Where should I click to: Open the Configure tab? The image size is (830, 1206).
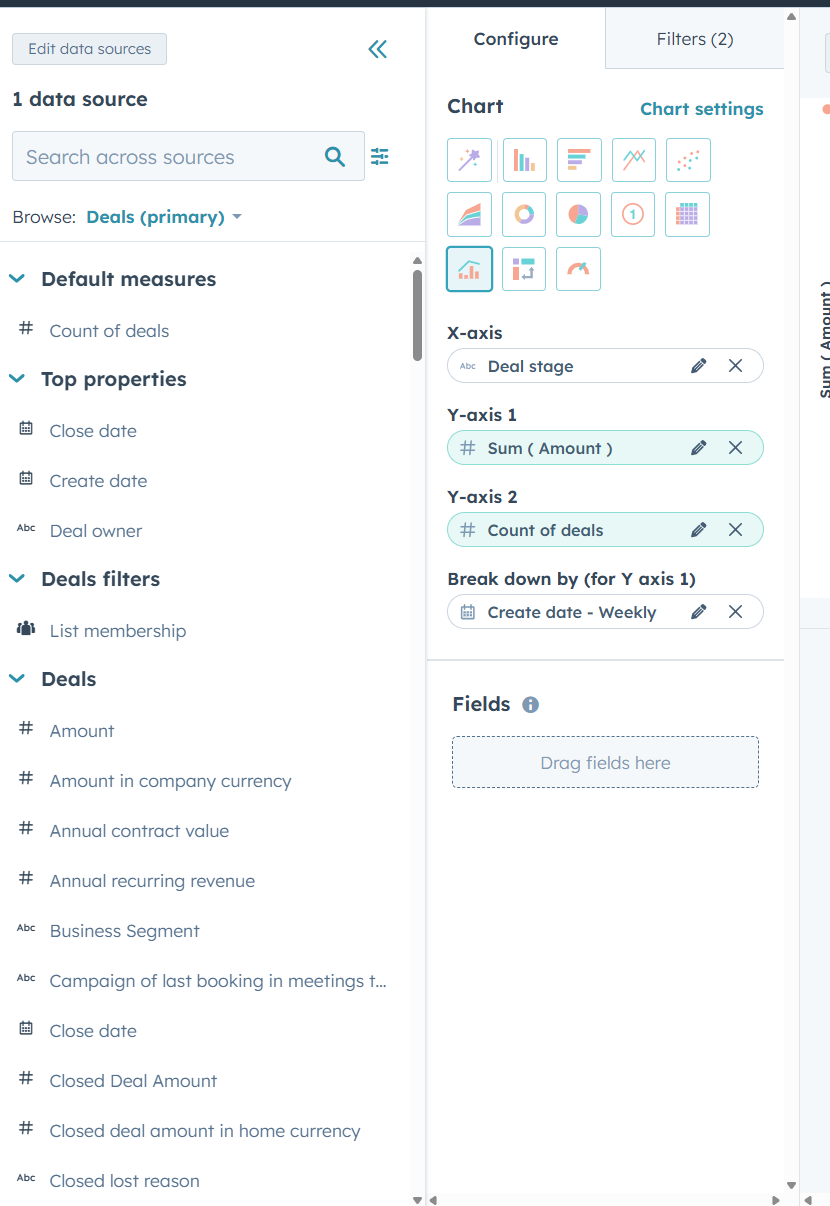point(516,39)
